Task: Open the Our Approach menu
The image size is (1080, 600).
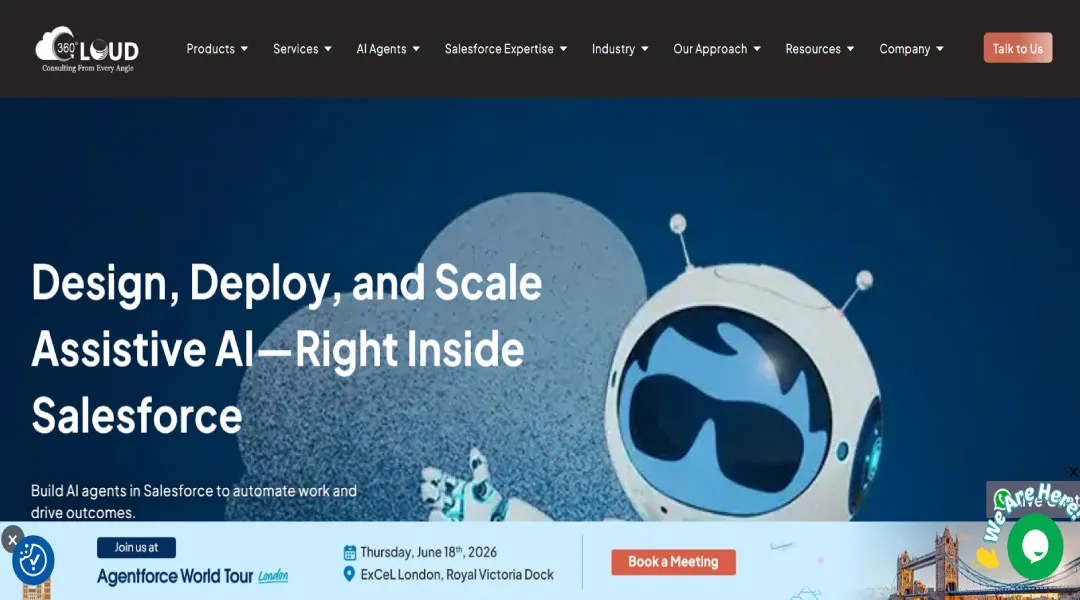Action: click(710, 49)
